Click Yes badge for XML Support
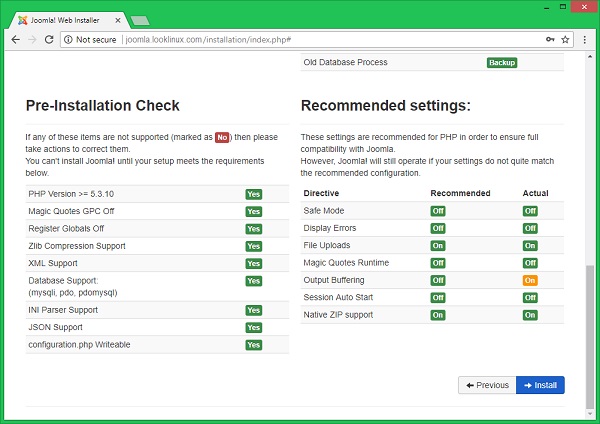The height and width of the screenshot is (424, 600). 254,263
